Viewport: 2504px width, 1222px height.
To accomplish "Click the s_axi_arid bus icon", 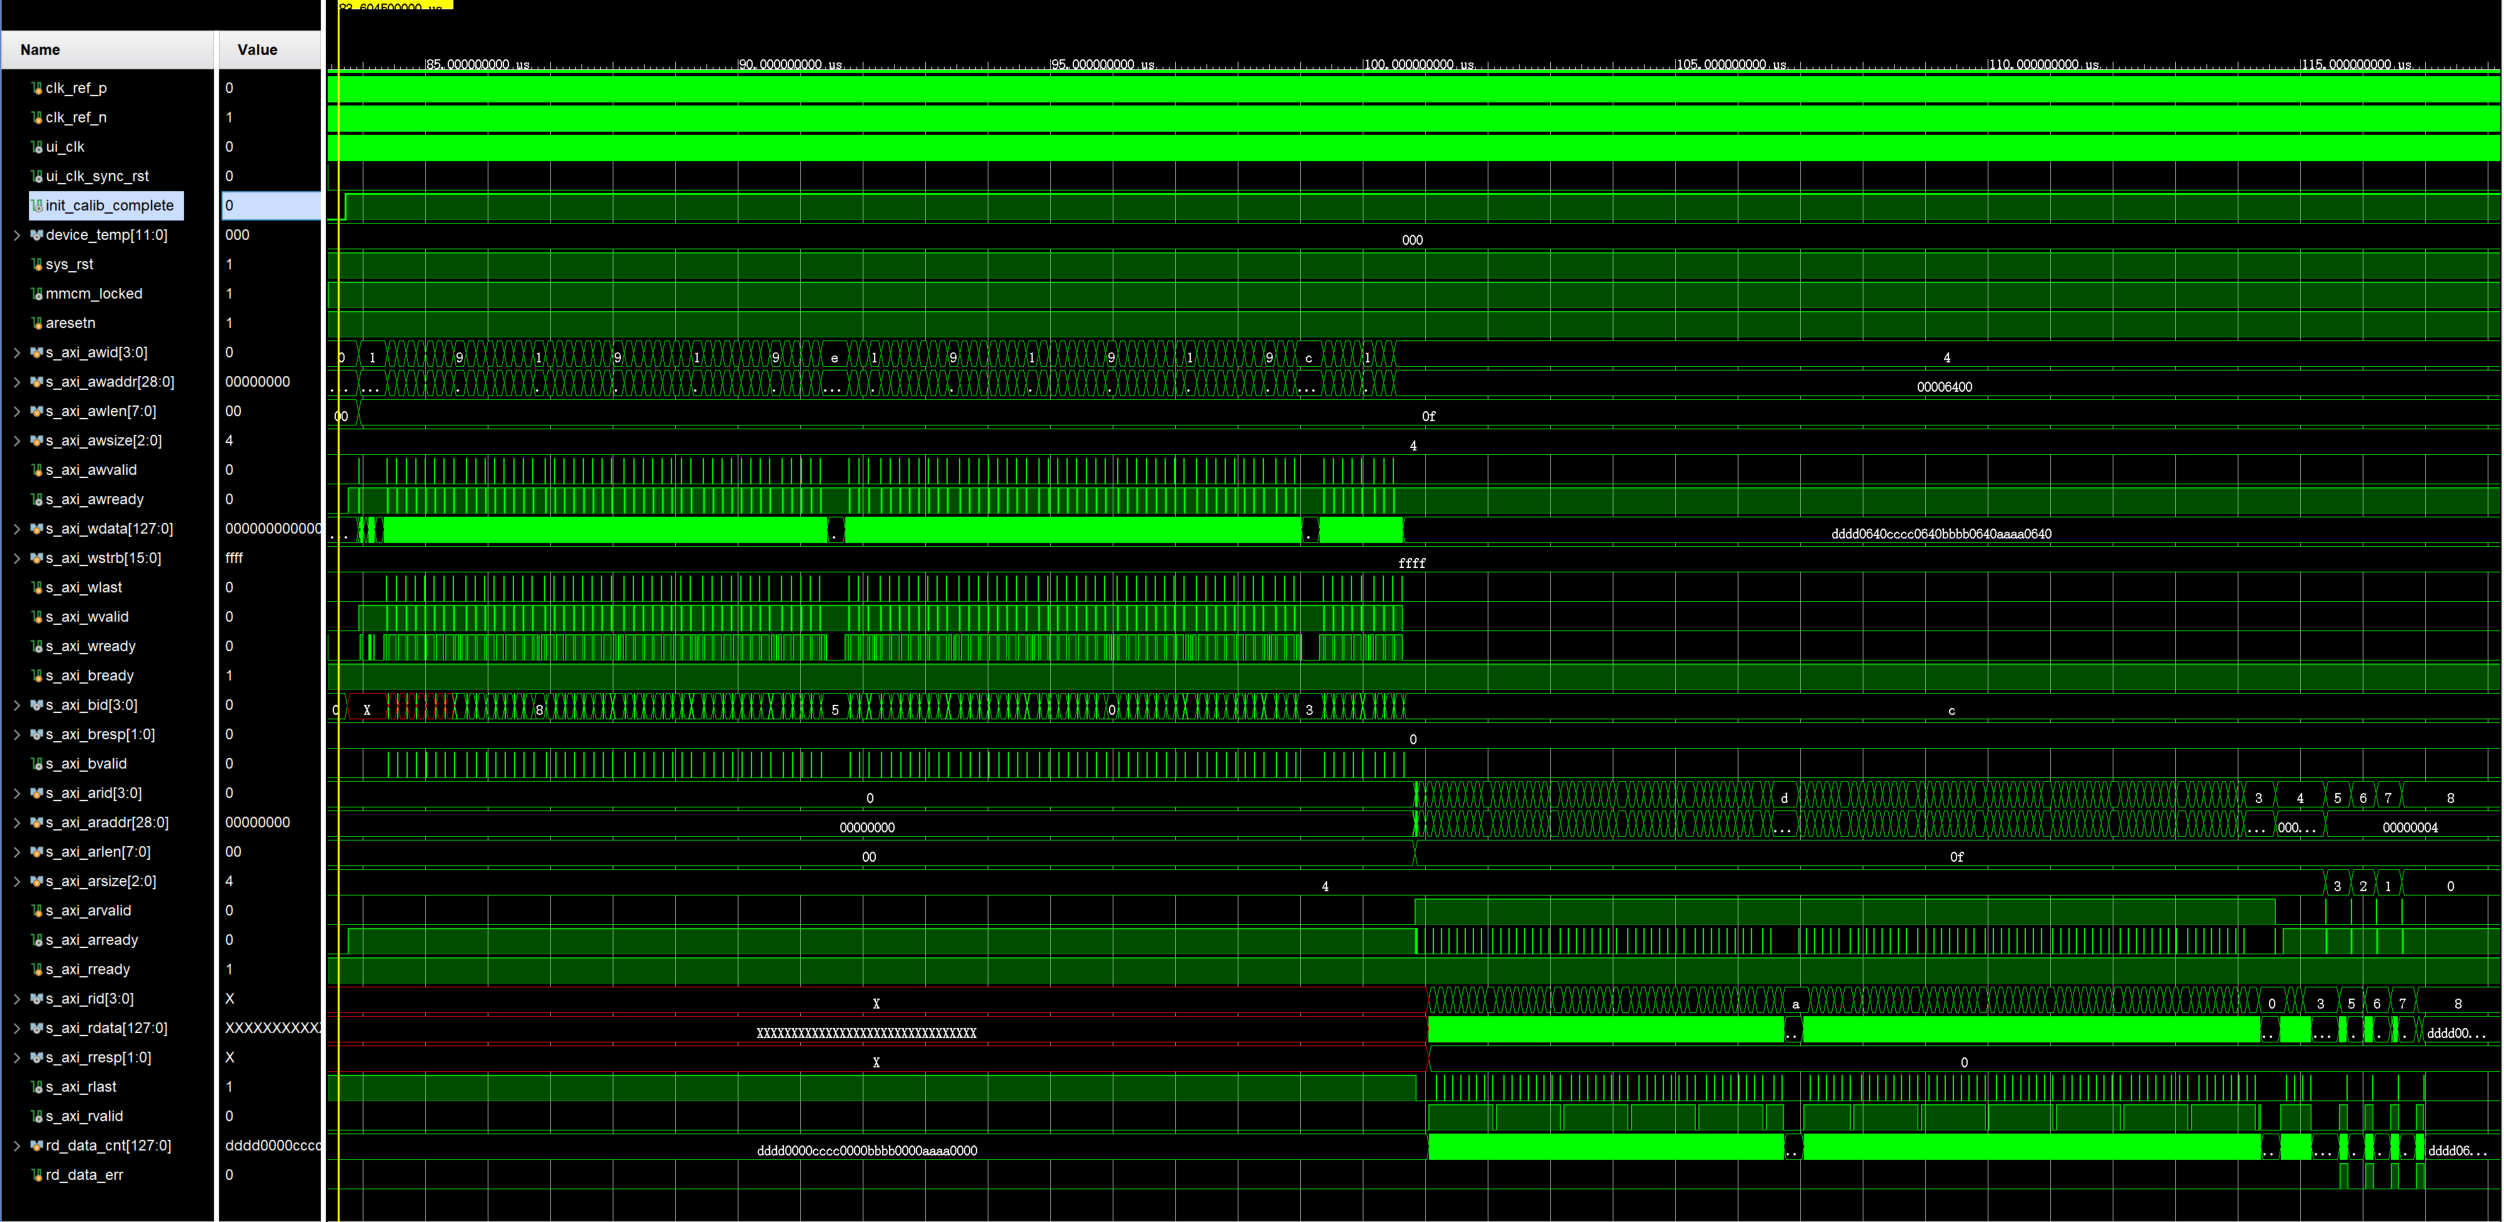I will pyautogui.click(x=37, y=793).
